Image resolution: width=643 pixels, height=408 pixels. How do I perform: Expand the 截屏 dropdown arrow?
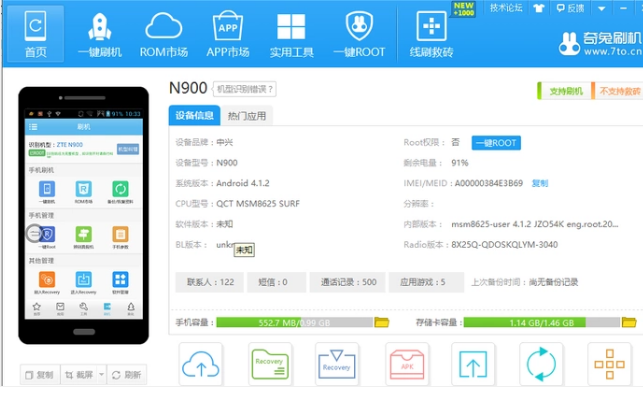click(x=99, y=375)
